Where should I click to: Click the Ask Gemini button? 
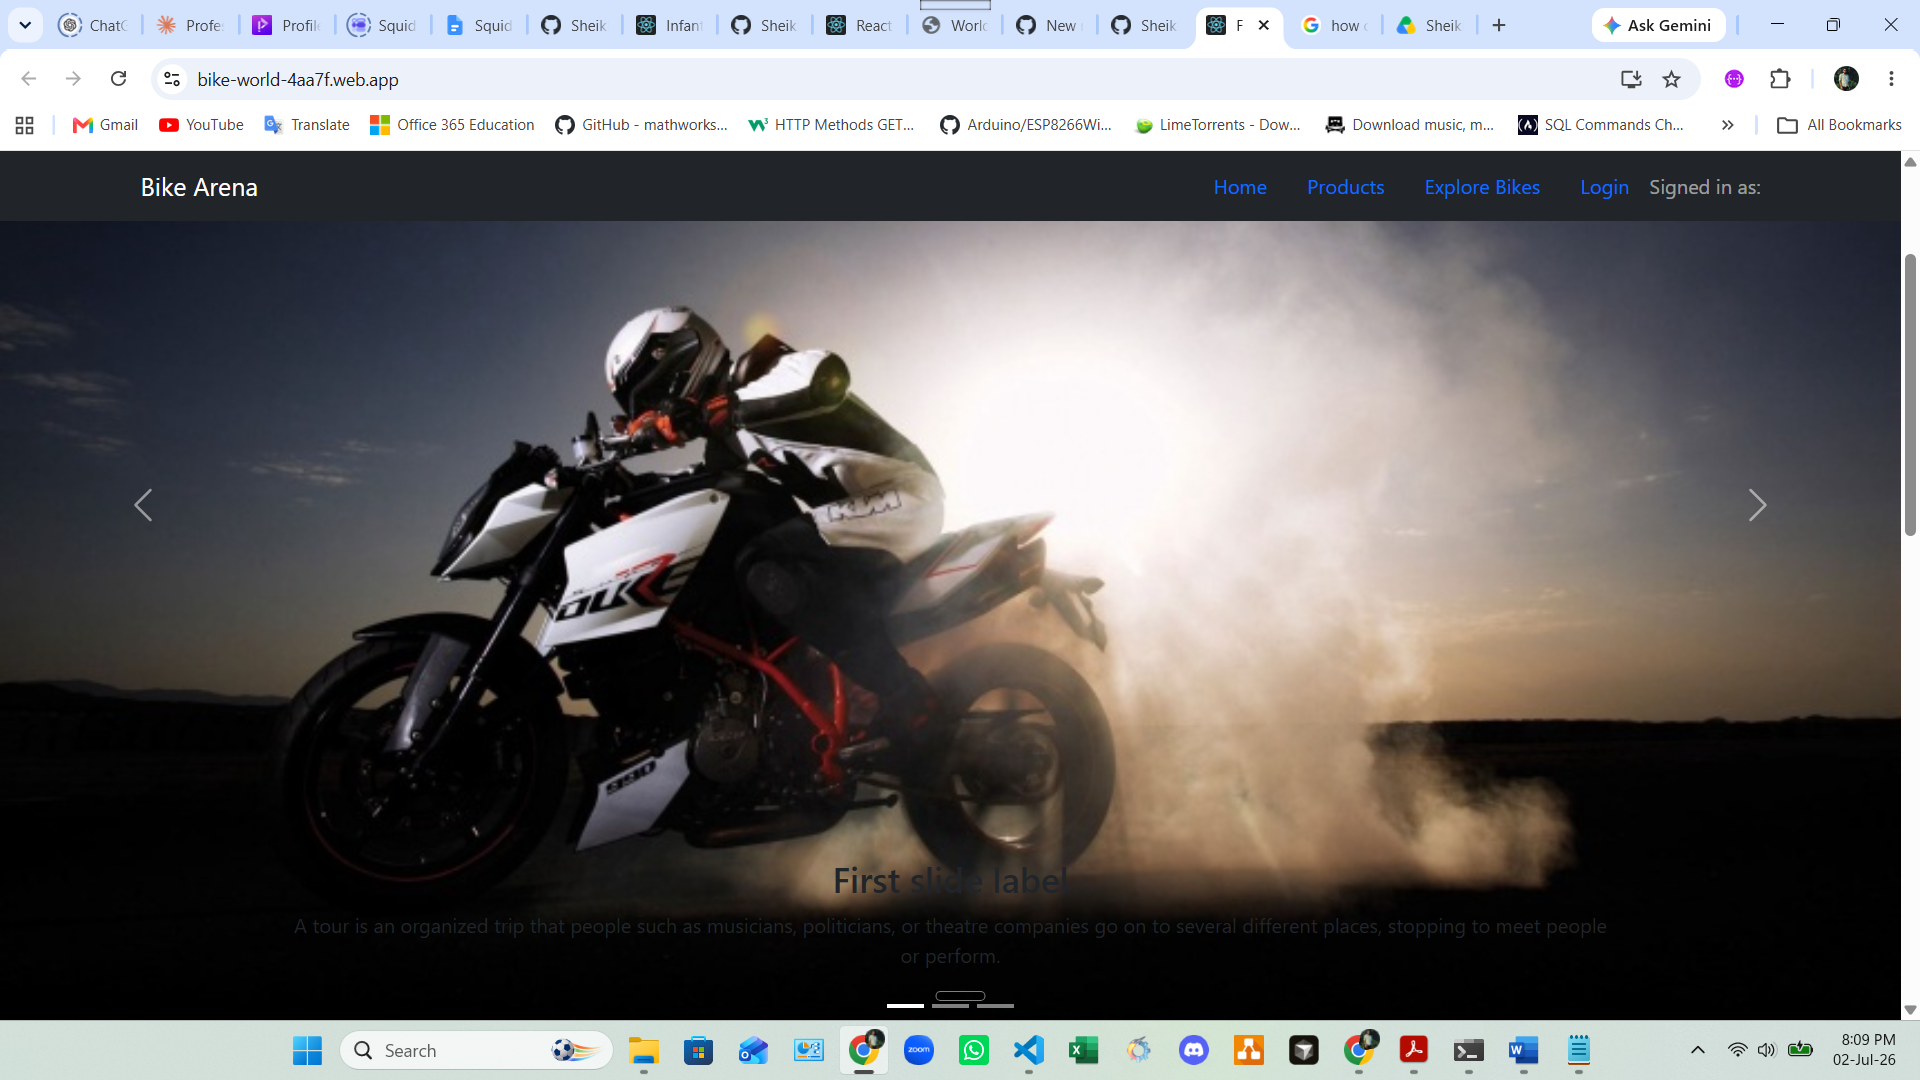[x=1658, y=25]
